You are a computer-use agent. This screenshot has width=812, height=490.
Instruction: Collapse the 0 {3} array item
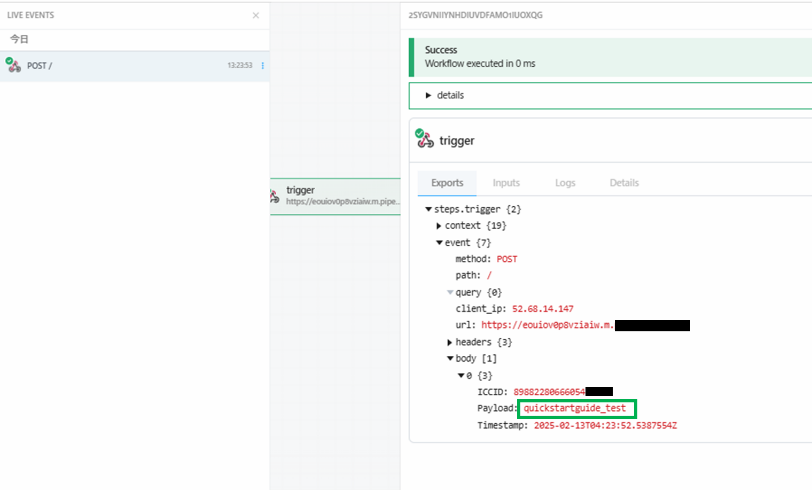point(461,375)
